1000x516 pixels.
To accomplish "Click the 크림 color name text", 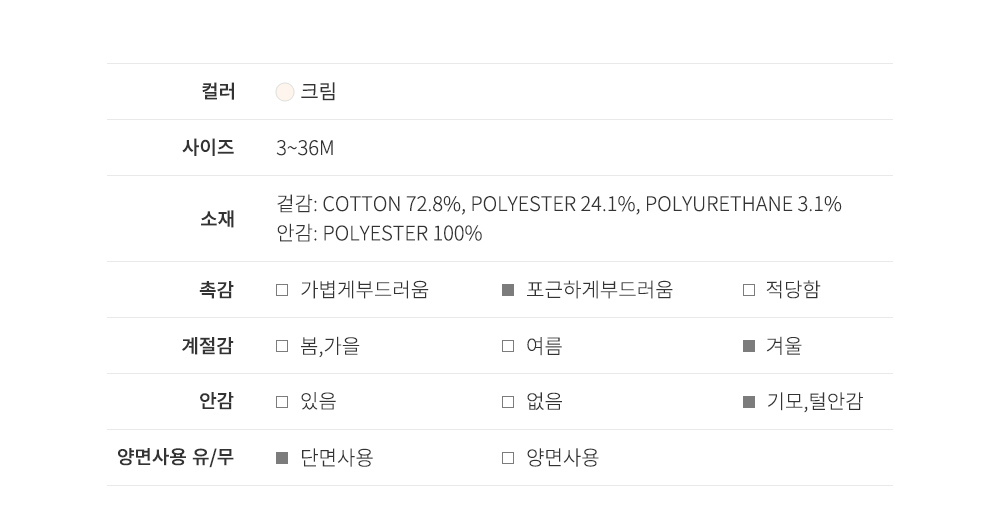I will tap(319, 92).
